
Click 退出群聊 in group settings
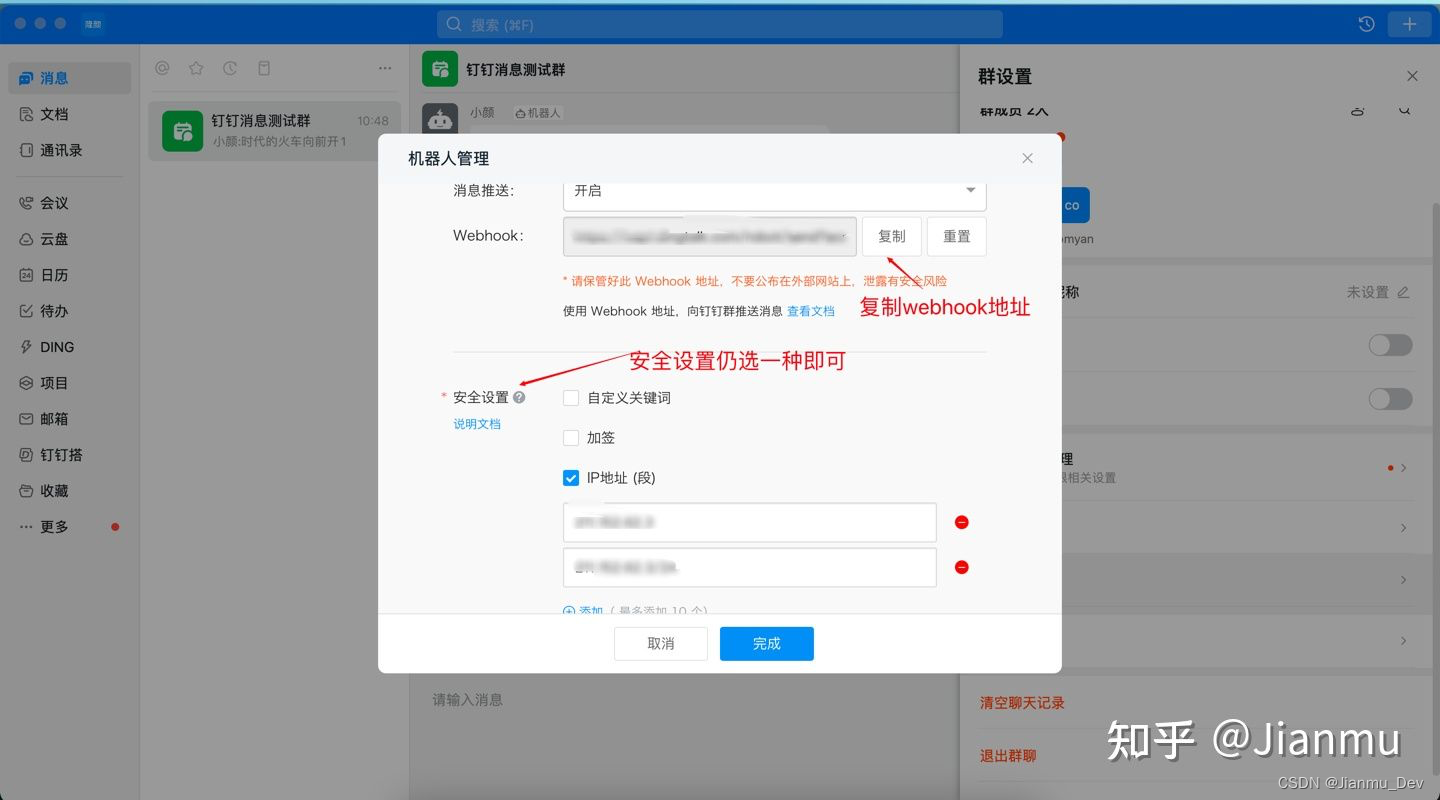click(x=1008, y=756)
